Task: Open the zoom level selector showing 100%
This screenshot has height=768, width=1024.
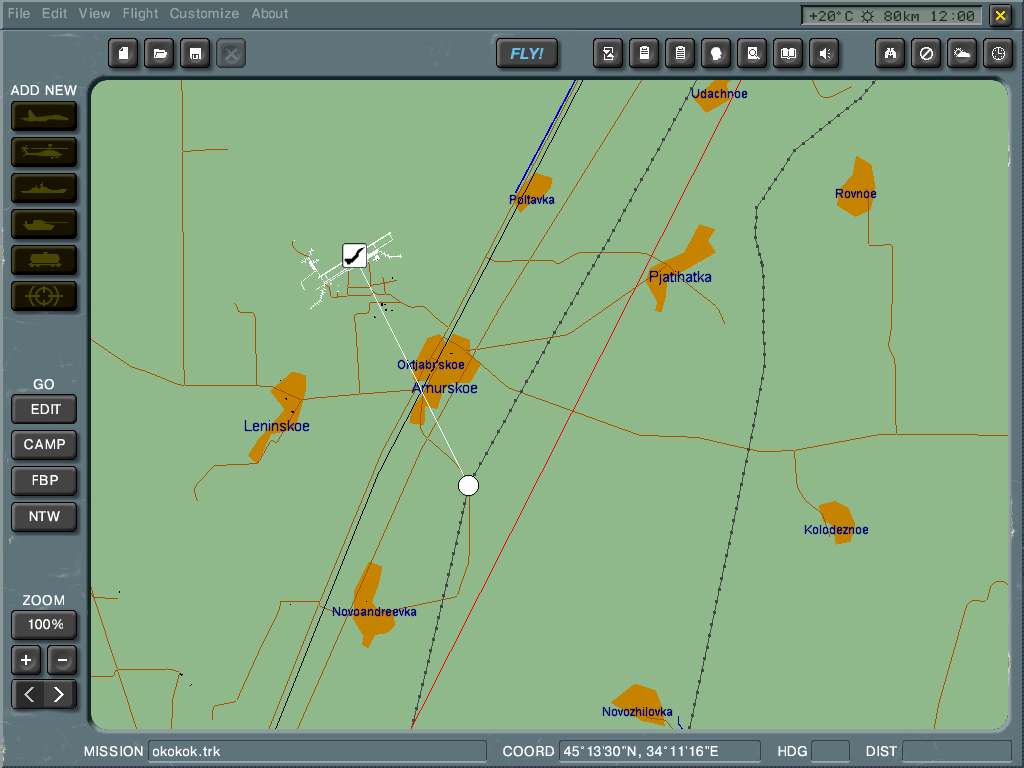Action: [x=44, y=624]
